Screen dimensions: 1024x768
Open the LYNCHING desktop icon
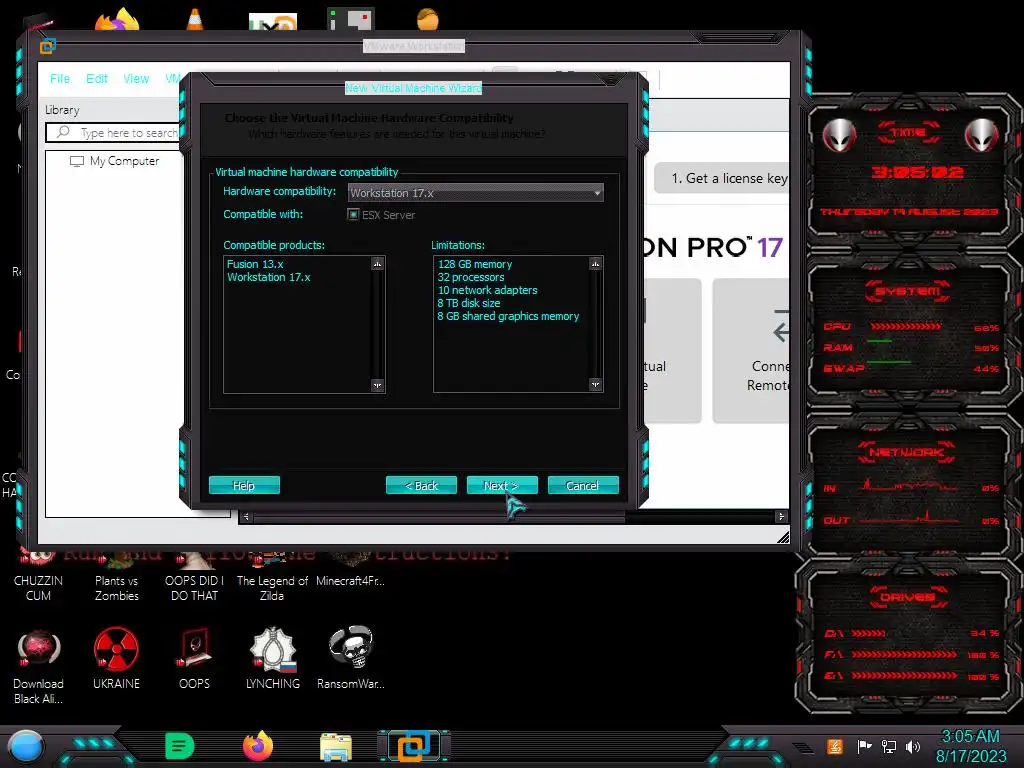pyautogui.click(x=272, y=658)
